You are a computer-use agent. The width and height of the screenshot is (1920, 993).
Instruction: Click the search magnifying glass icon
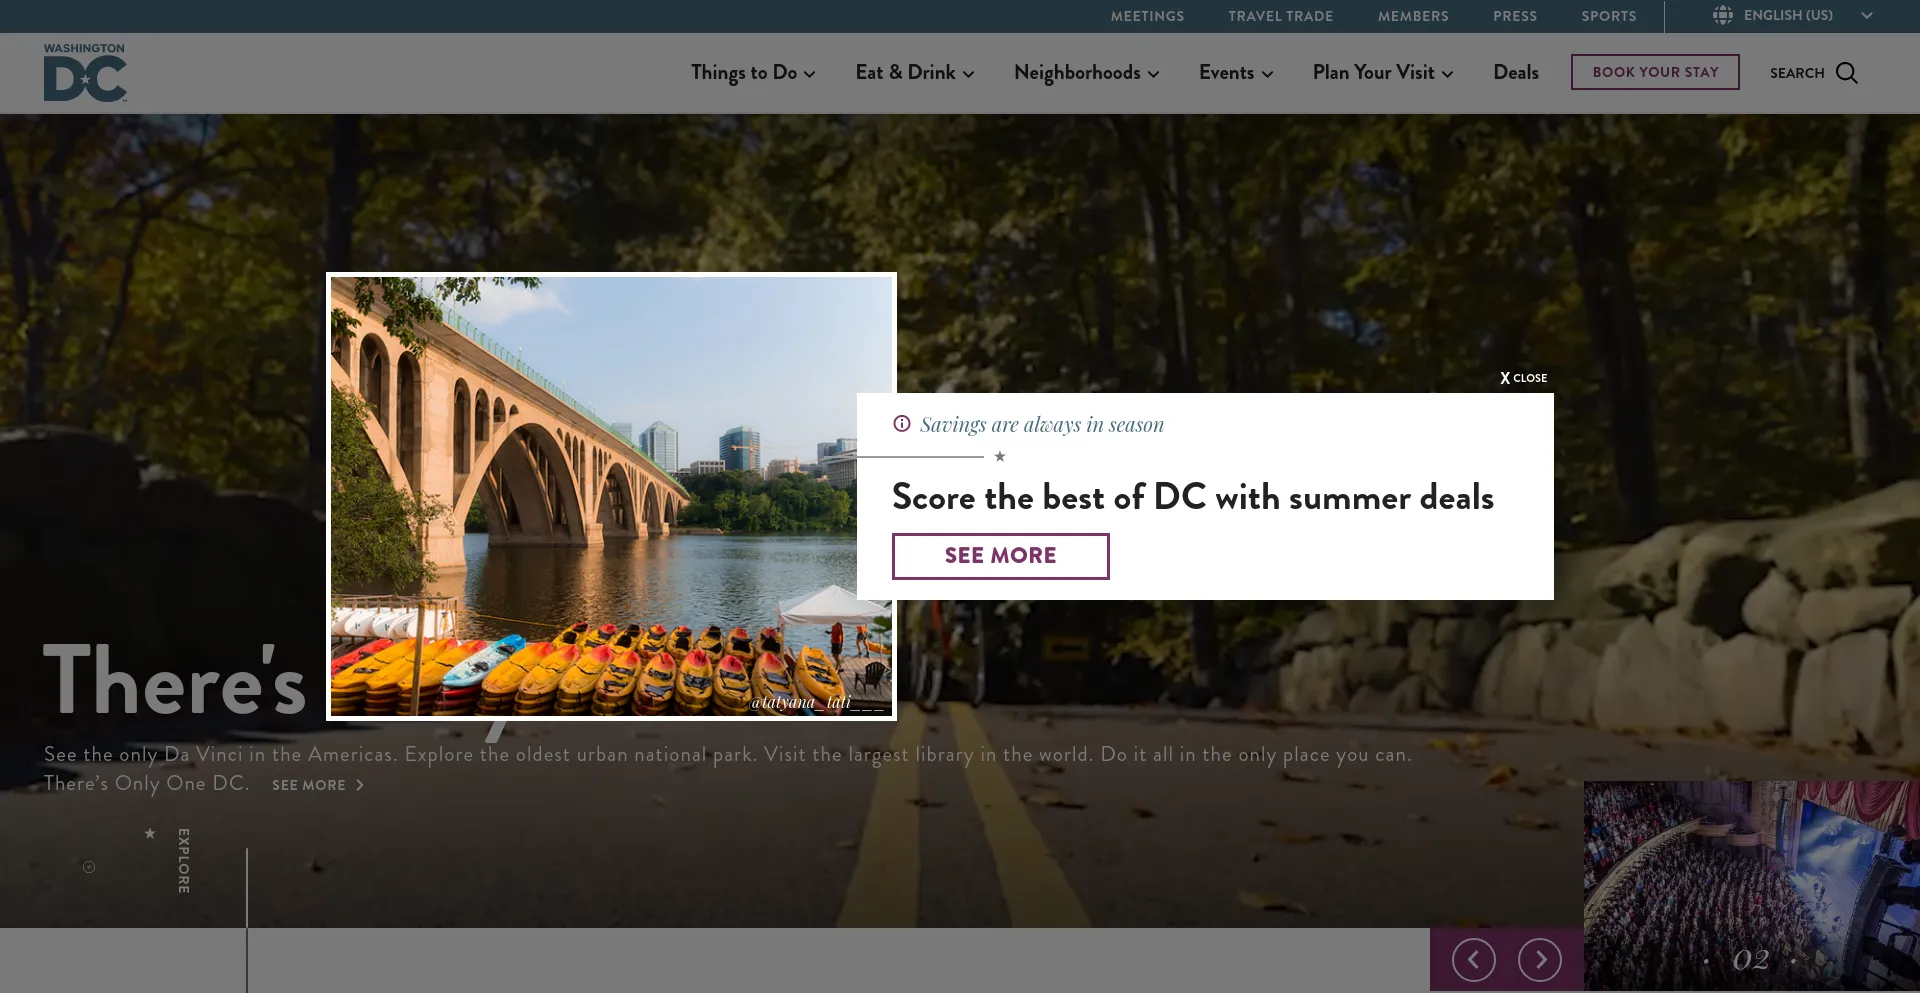[x=1847, y=72]
